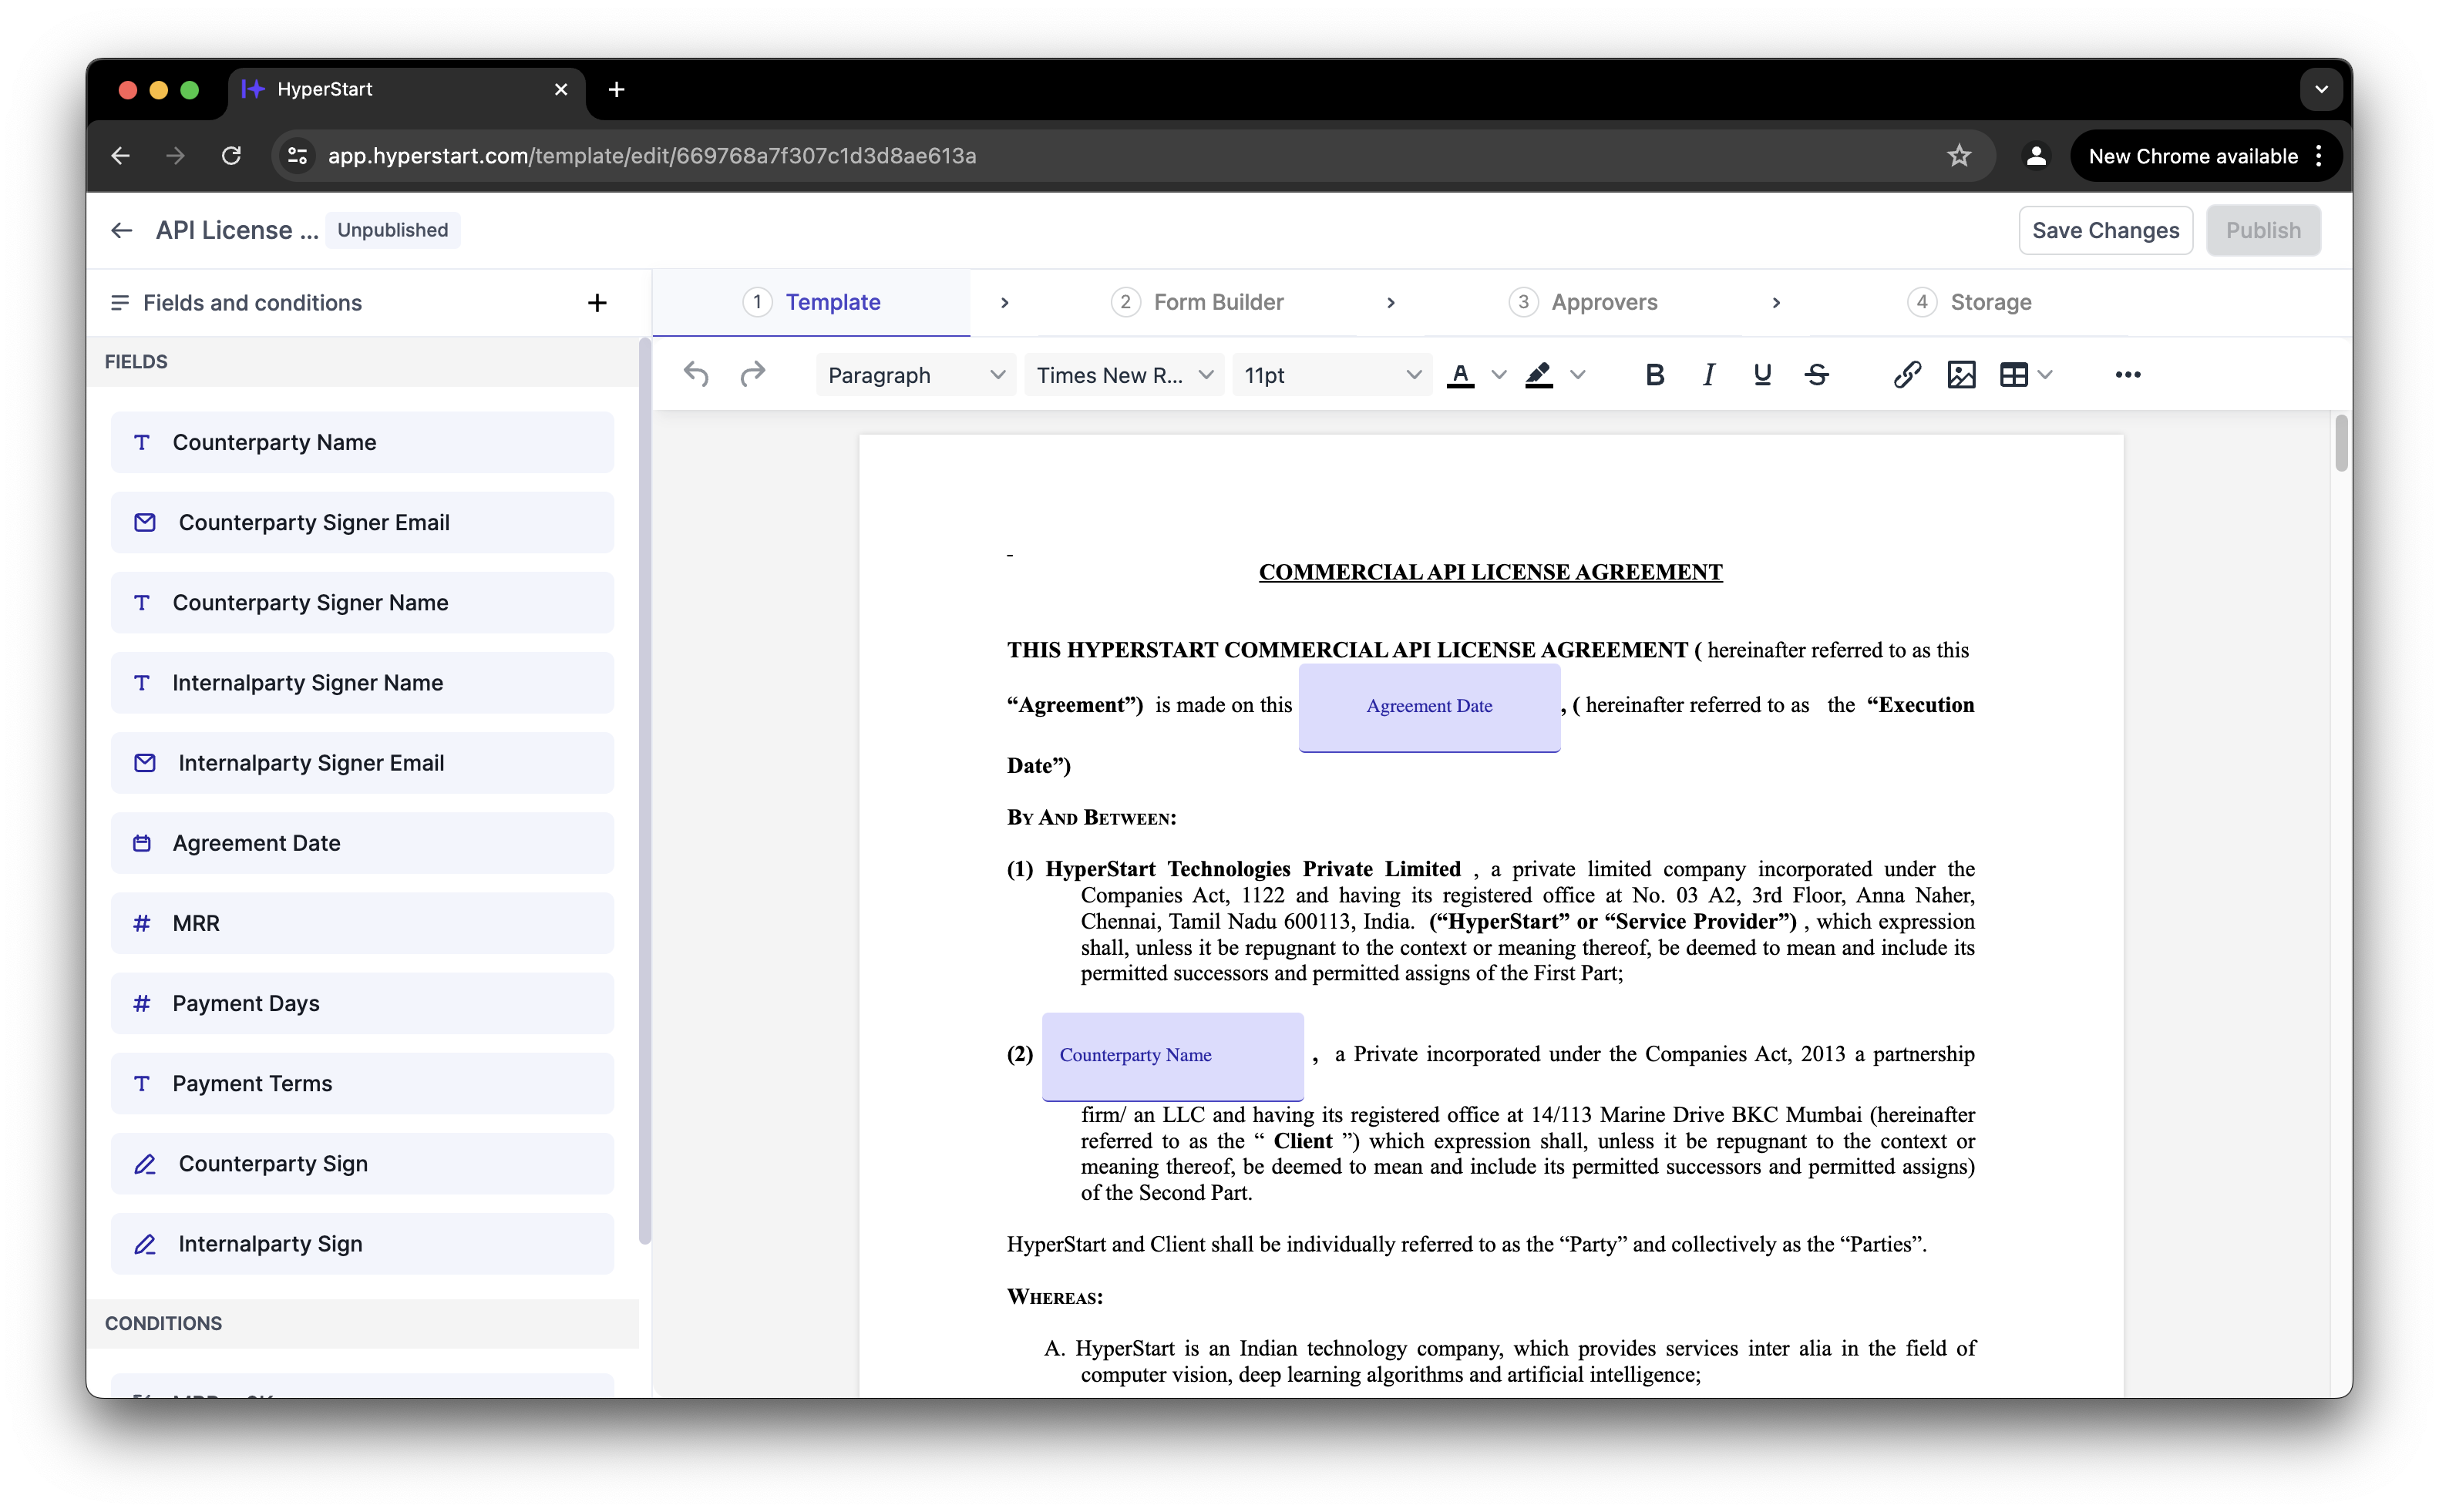Apply strikethrough formatting
Screen dimensions: 2439x1512
point(1817,375)
